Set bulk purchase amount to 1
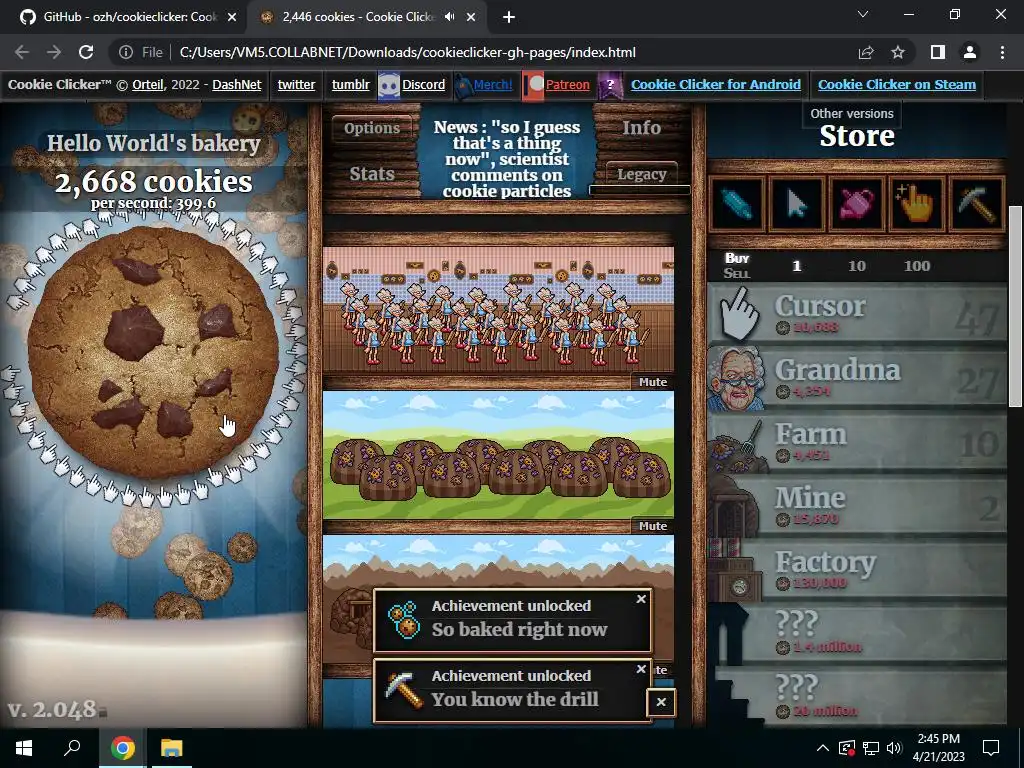1024x768 pixels. click(x=796, y=266)
